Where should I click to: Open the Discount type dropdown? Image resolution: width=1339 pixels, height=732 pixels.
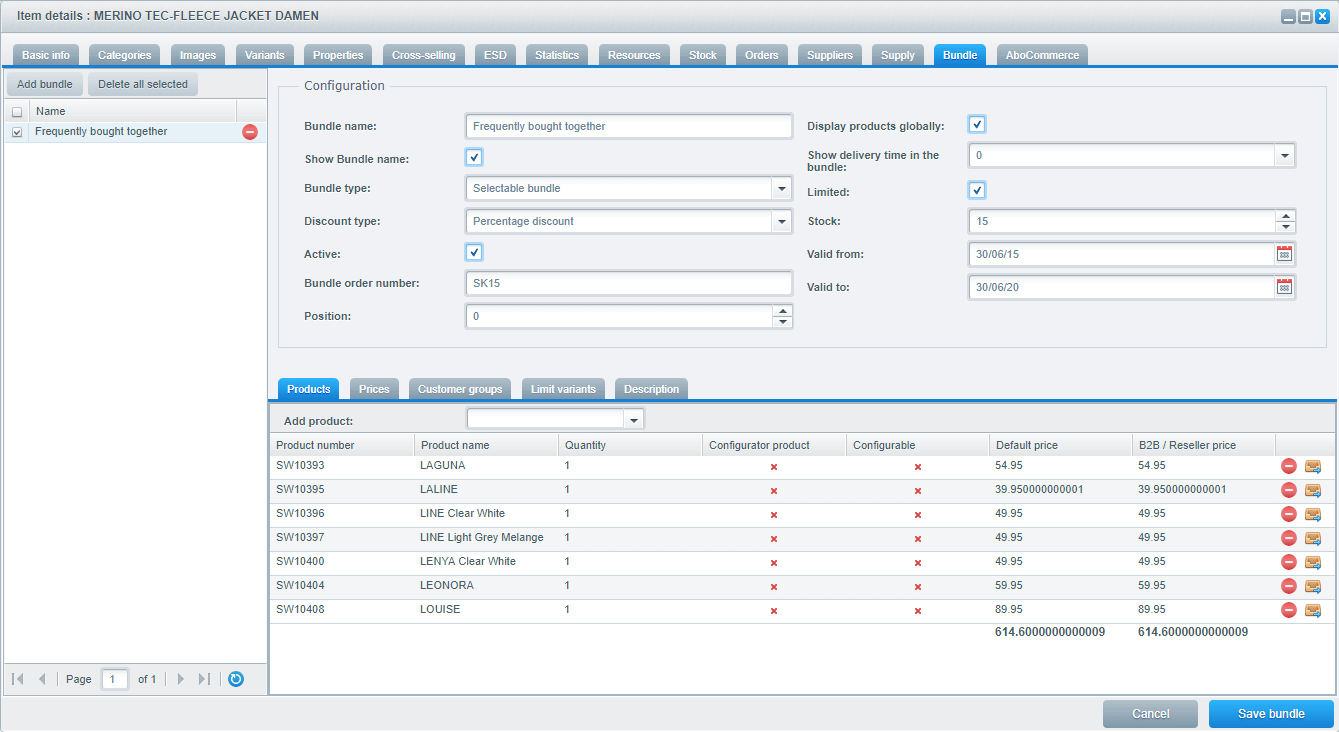coord(781,222)
